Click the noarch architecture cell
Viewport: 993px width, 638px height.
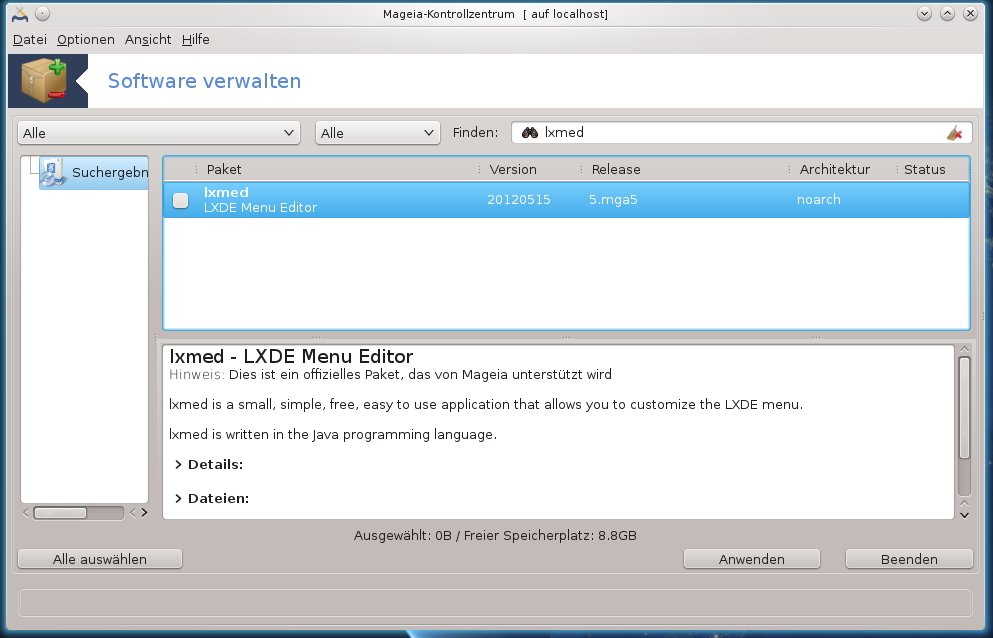click(819, 200)
